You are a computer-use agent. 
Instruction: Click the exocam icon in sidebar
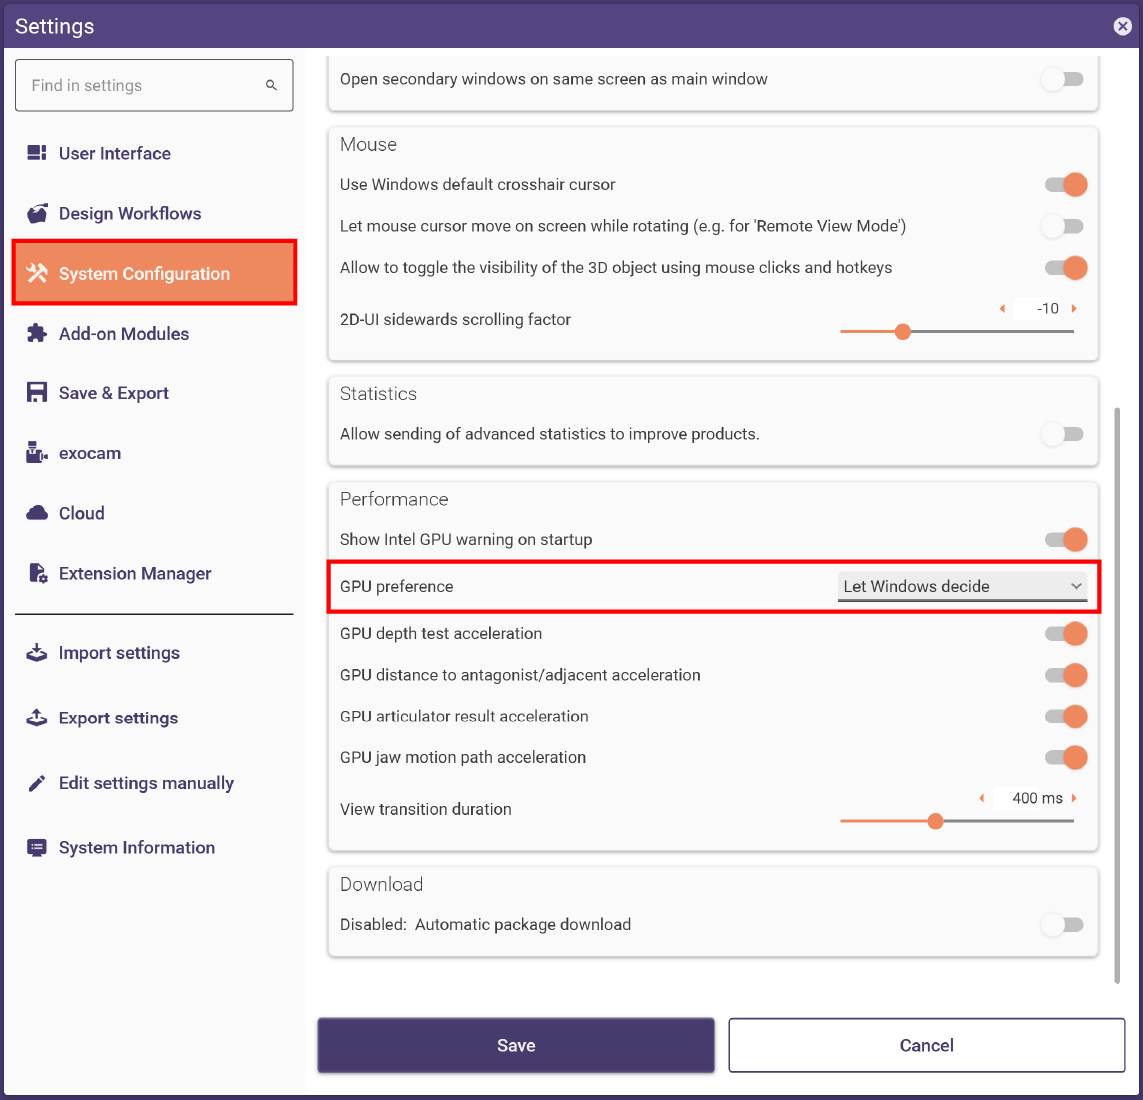[36, 453]
